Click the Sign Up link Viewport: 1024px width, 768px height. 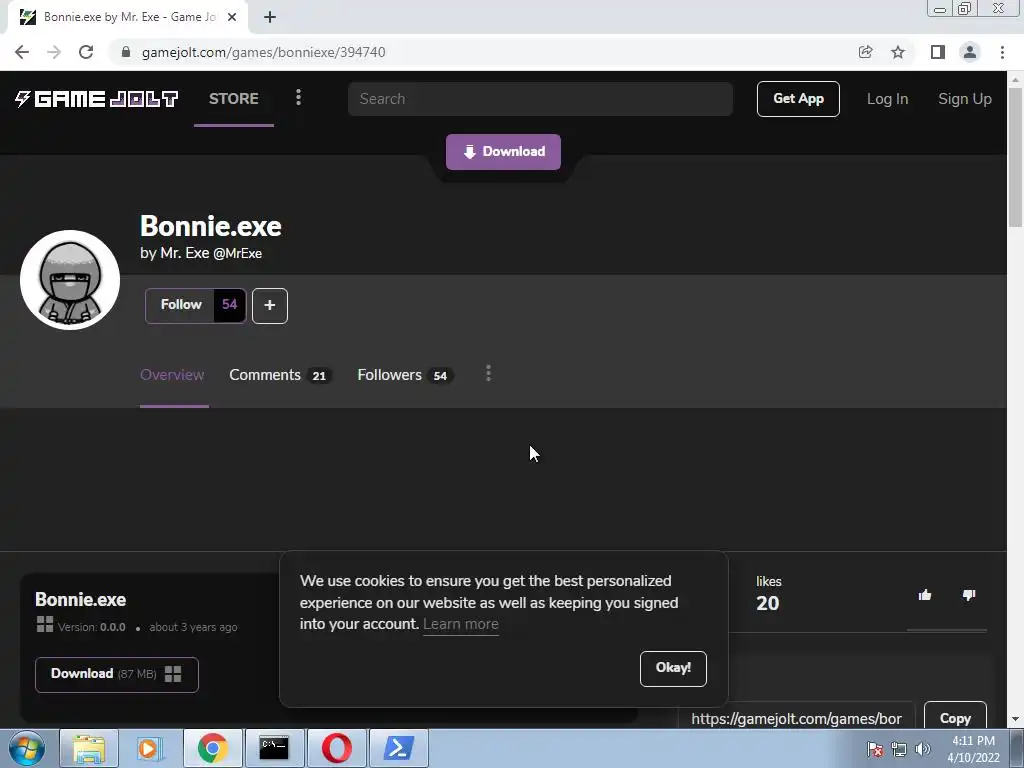point(965,99)
